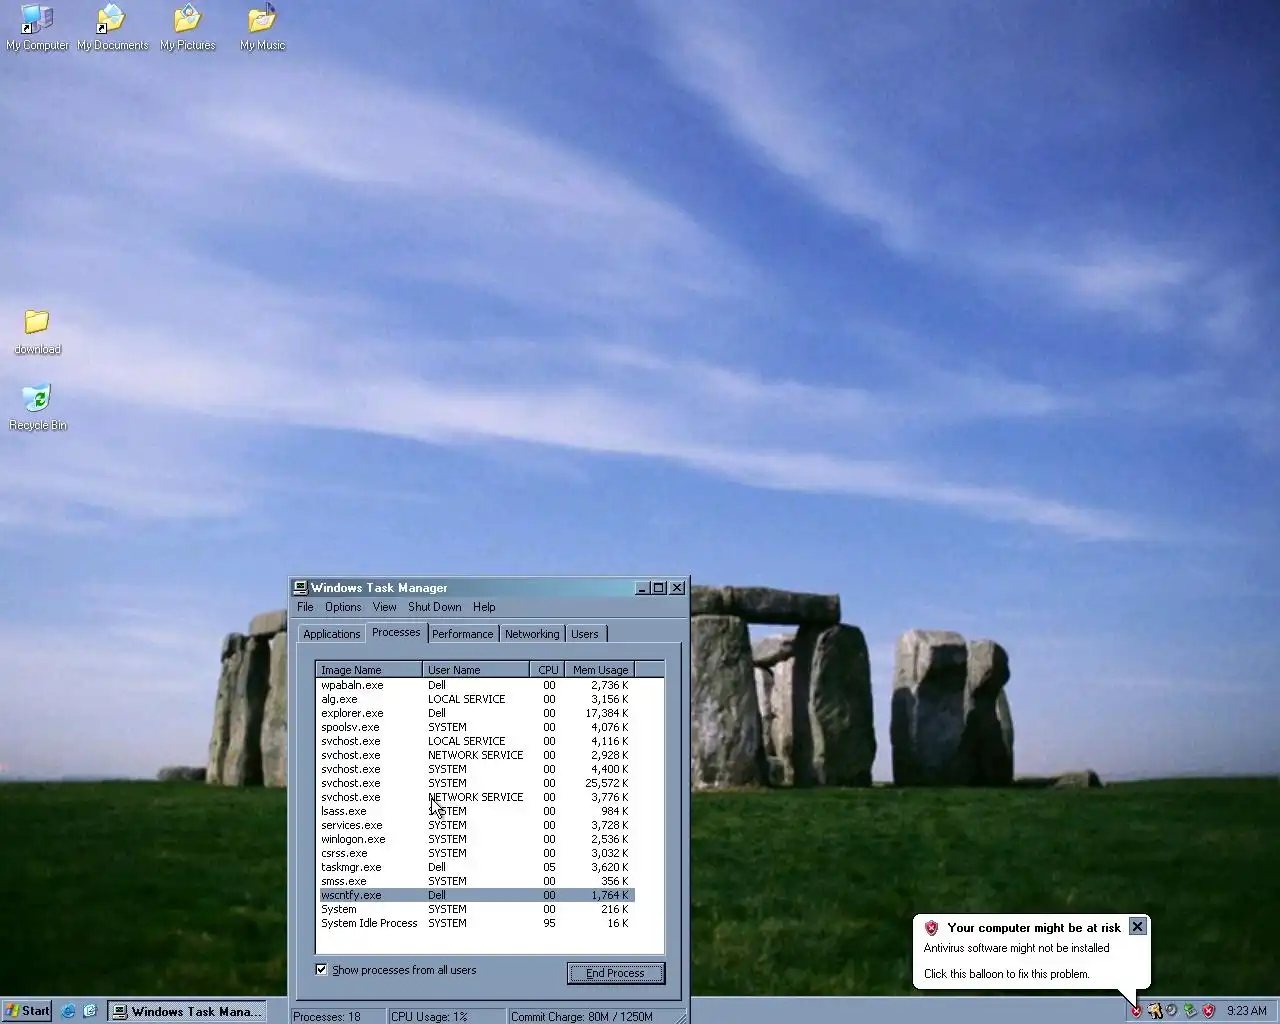
Task: Click the shield icon in the risk balloon
Action: 931,928
